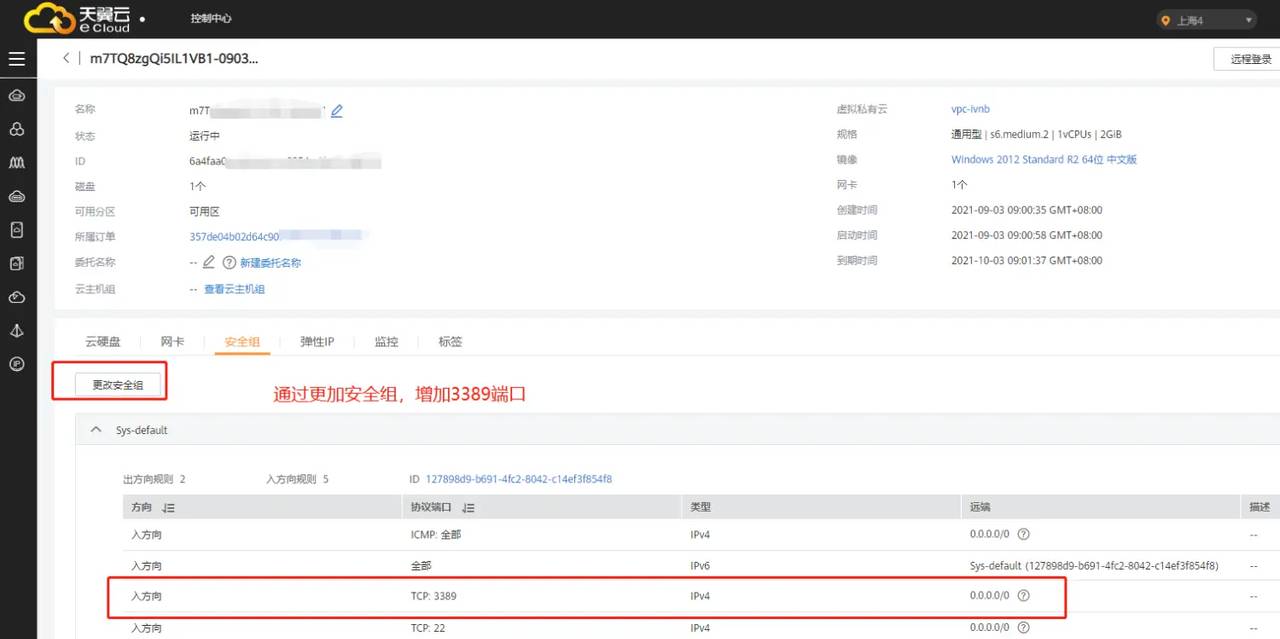Click the 新建委托名称 link

[270, 262]
